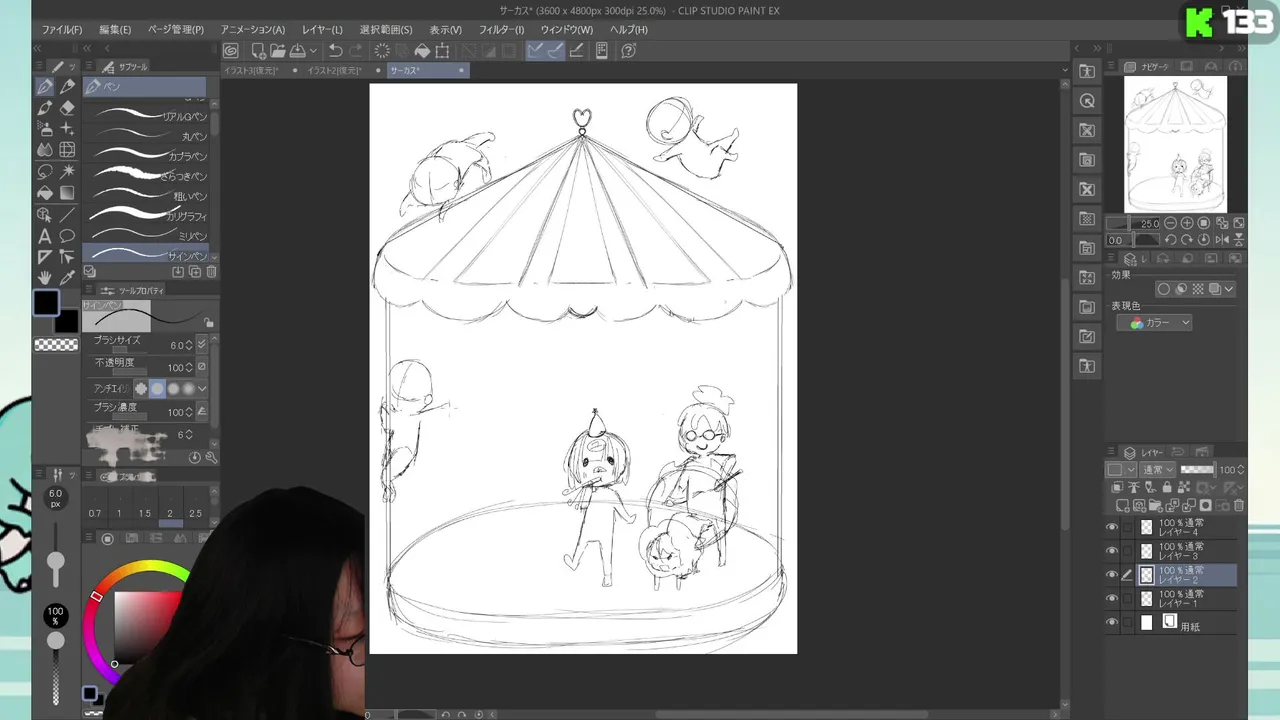
Task: Select the Airbrush tool
Action: [45, 129]
